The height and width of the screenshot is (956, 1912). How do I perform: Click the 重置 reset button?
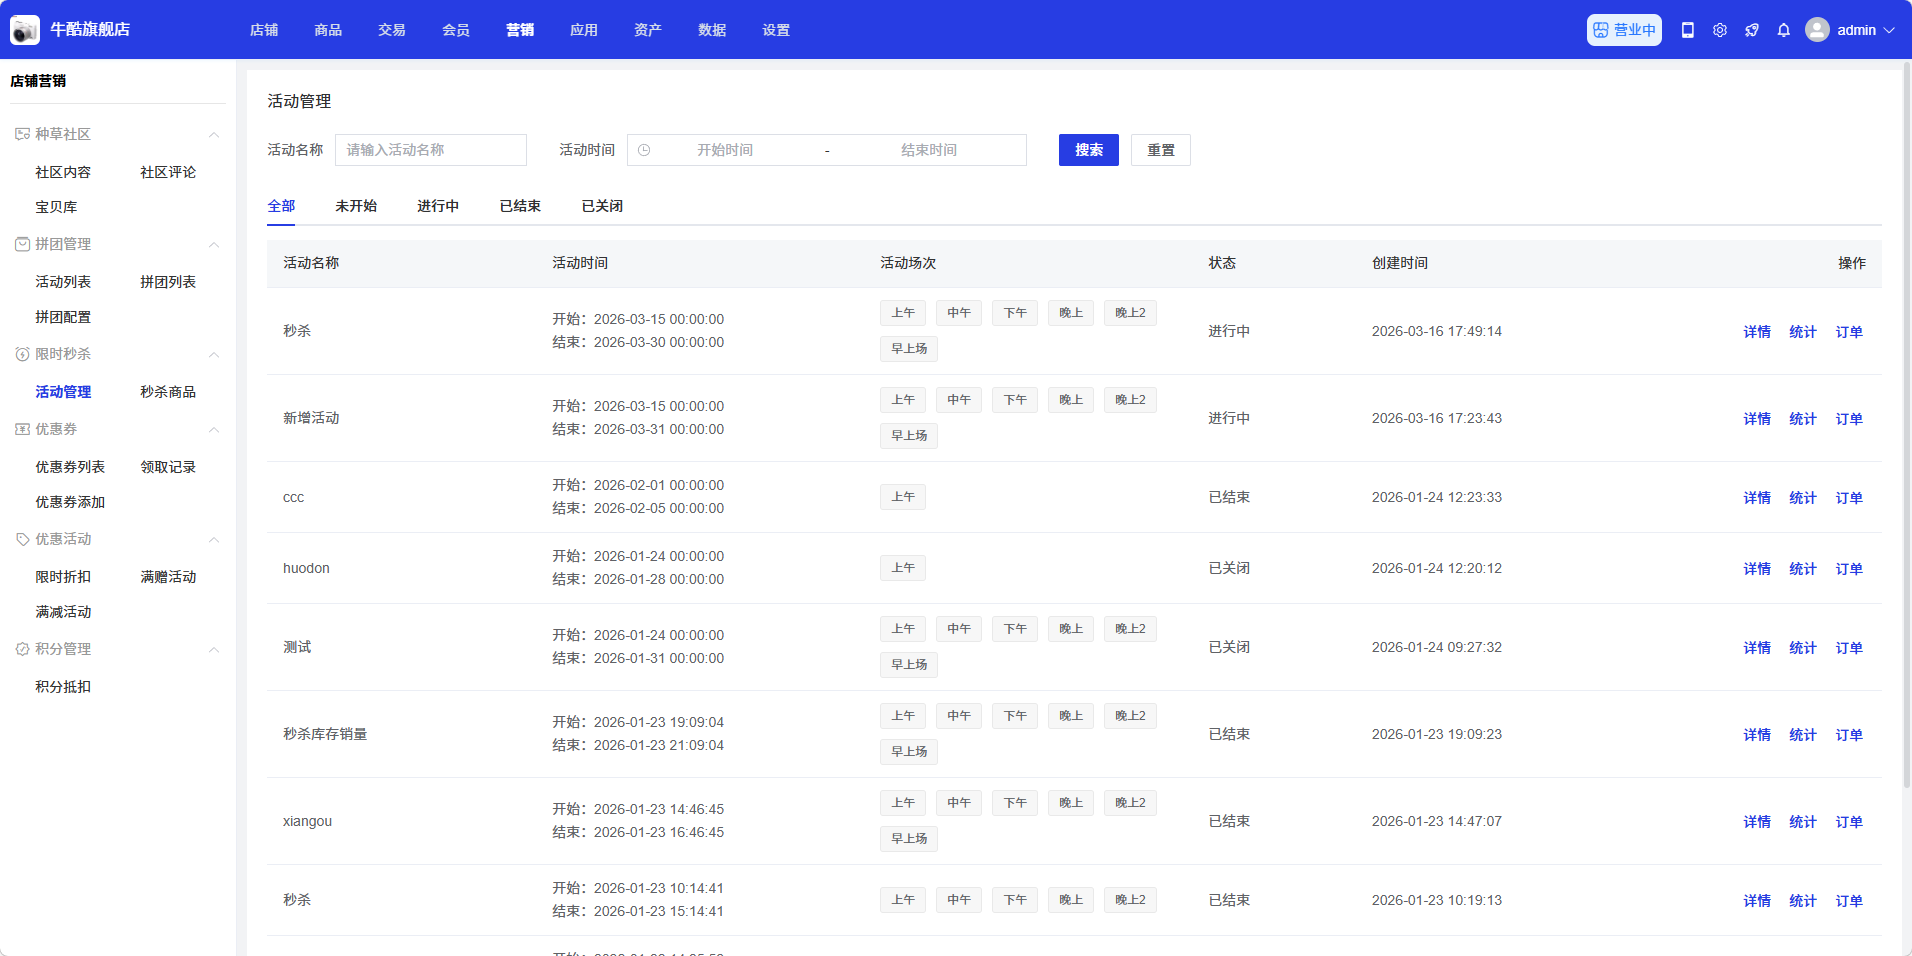click(1160, 150)
